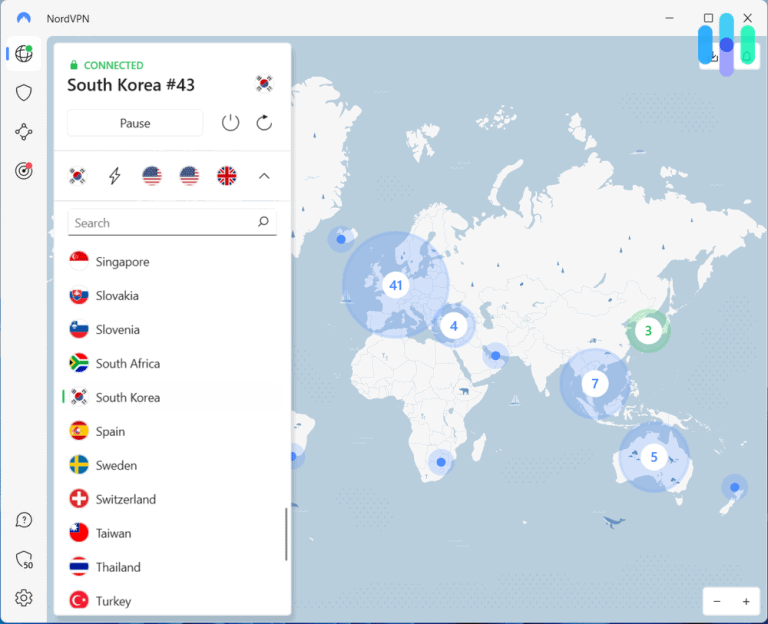This screenshot has height=624, width=768.
Task: Click the search magnifier icon
Action: tap(263, 222)
